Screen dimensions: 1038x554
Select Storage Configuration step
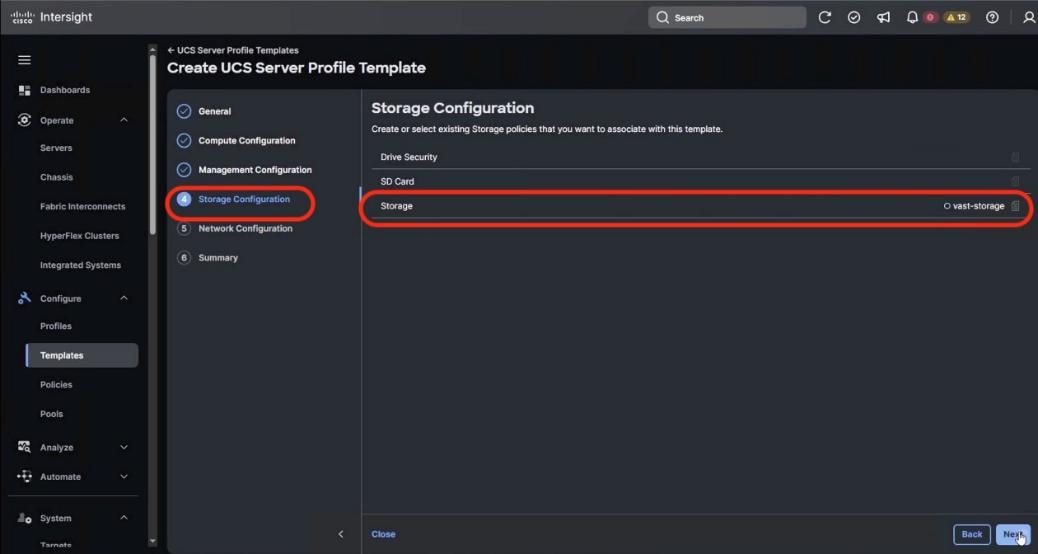(244, 199)
